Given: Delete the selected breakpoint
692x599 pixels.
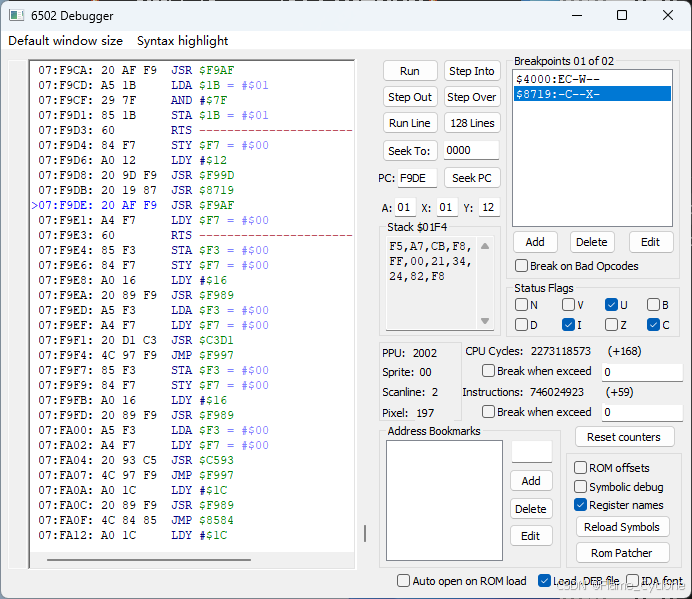Looking at the screenshot, I should coord(591,242).
